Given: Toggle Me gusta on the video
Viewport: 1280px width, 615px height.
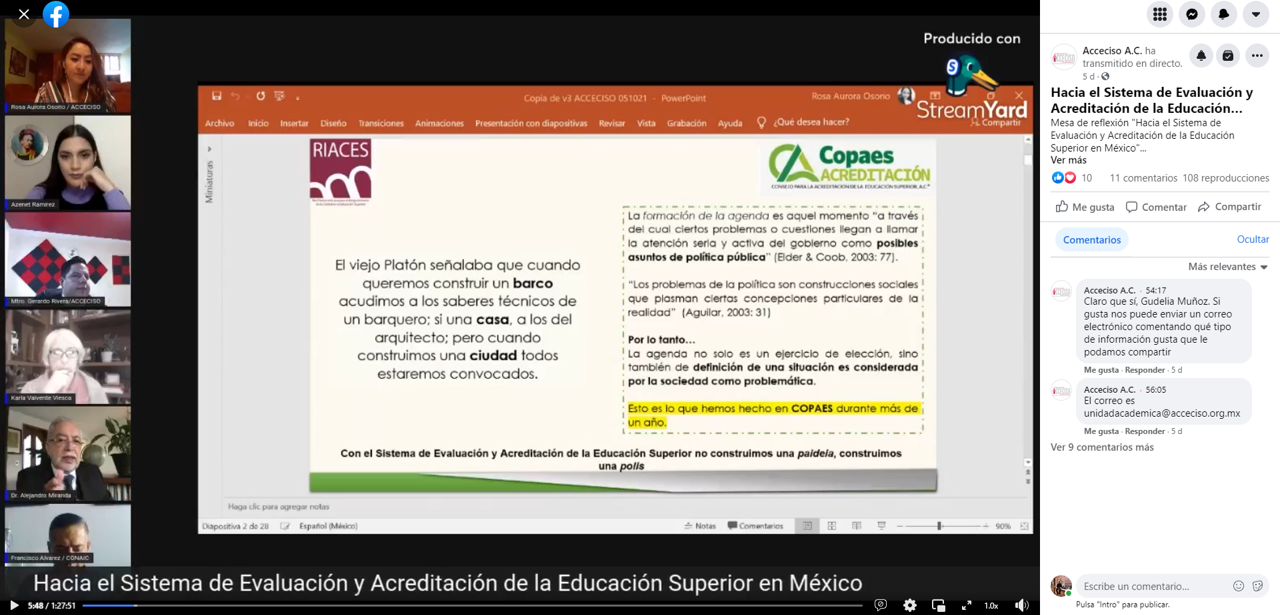Looking at the screenshot, I should coord(1085,207).
